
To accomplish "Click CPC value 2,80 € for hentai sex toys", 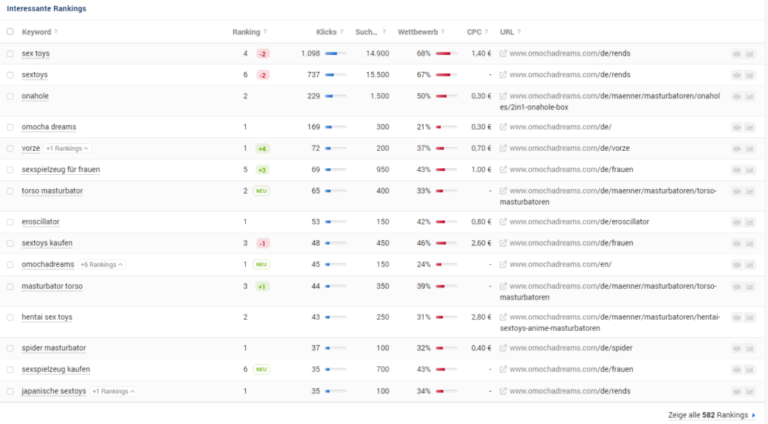I will click(481, 318).
